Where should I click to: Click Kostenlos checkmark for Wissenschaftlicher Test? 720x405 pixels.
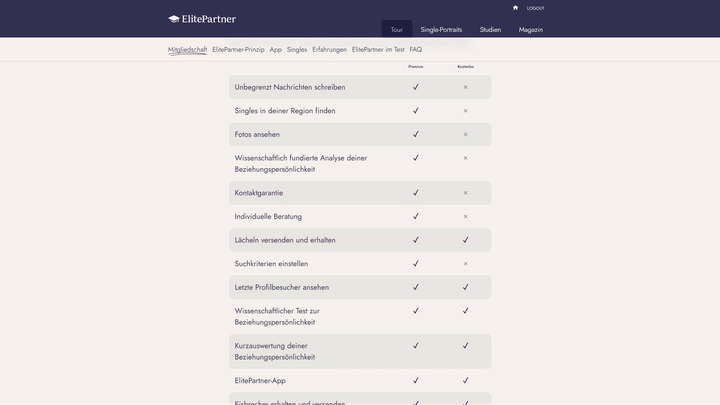(466, 311)
